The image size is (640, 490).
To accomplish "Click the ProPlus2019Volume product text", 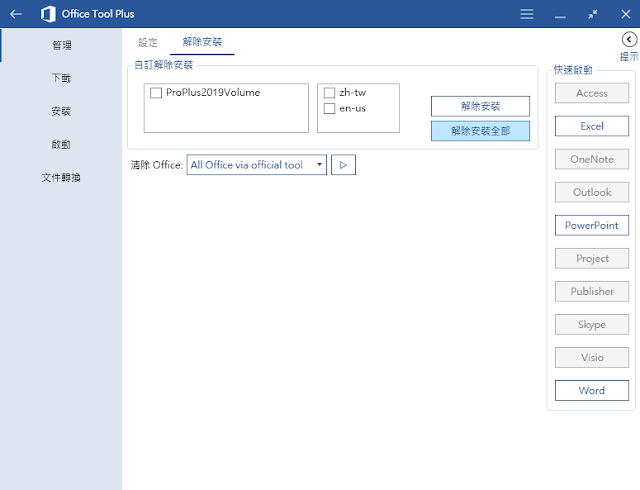I will click(213, 93).
